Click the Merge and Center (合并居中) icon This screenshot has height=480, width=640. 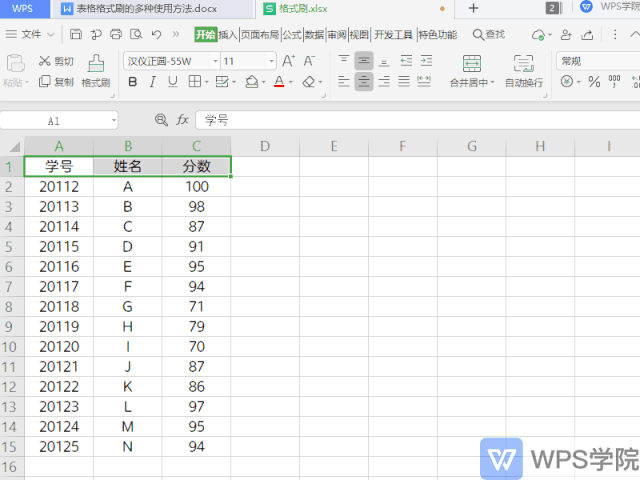[472, 64]
